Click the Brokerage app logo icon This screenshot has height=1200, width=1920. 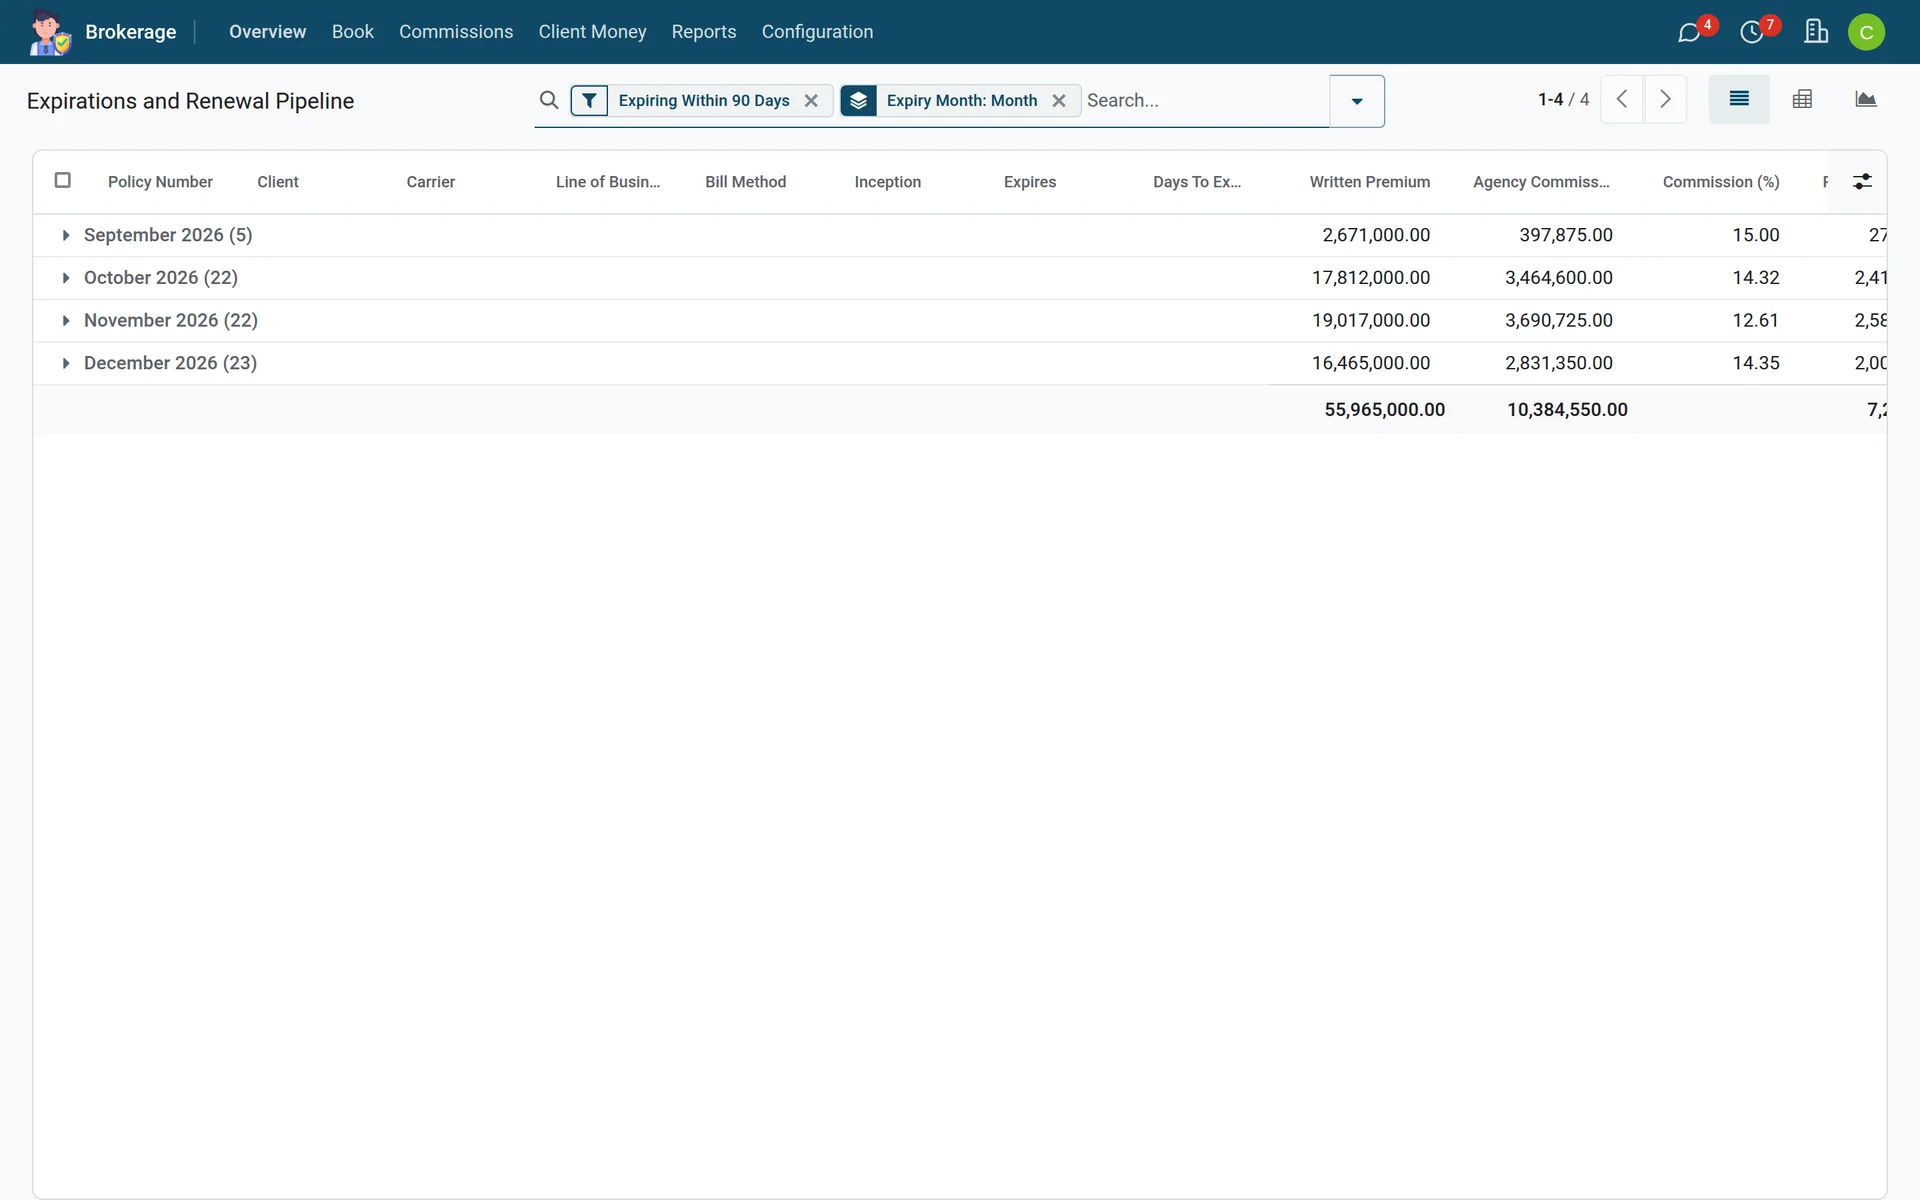click(x=49, y=32)
